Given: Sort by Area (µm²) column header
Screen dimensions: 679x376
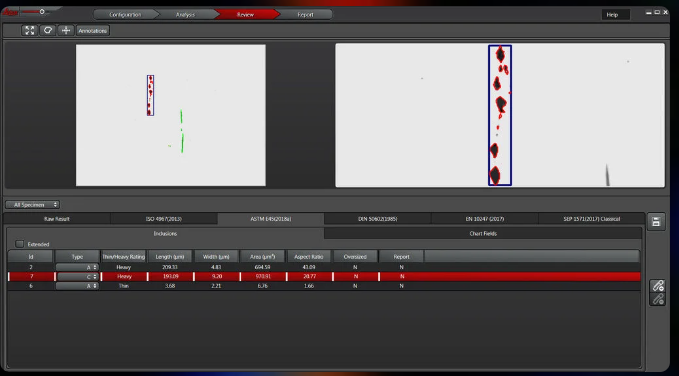Looking at the screenshot, I should pos(262,256).
